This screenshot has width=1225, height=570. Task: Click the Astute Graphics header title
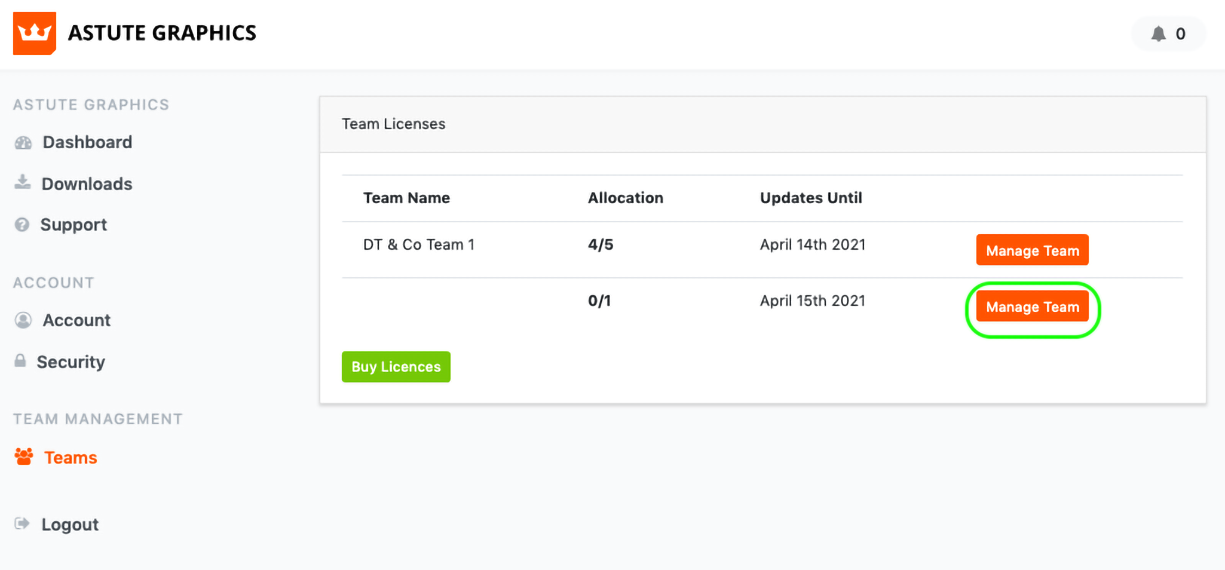(162, 33)
